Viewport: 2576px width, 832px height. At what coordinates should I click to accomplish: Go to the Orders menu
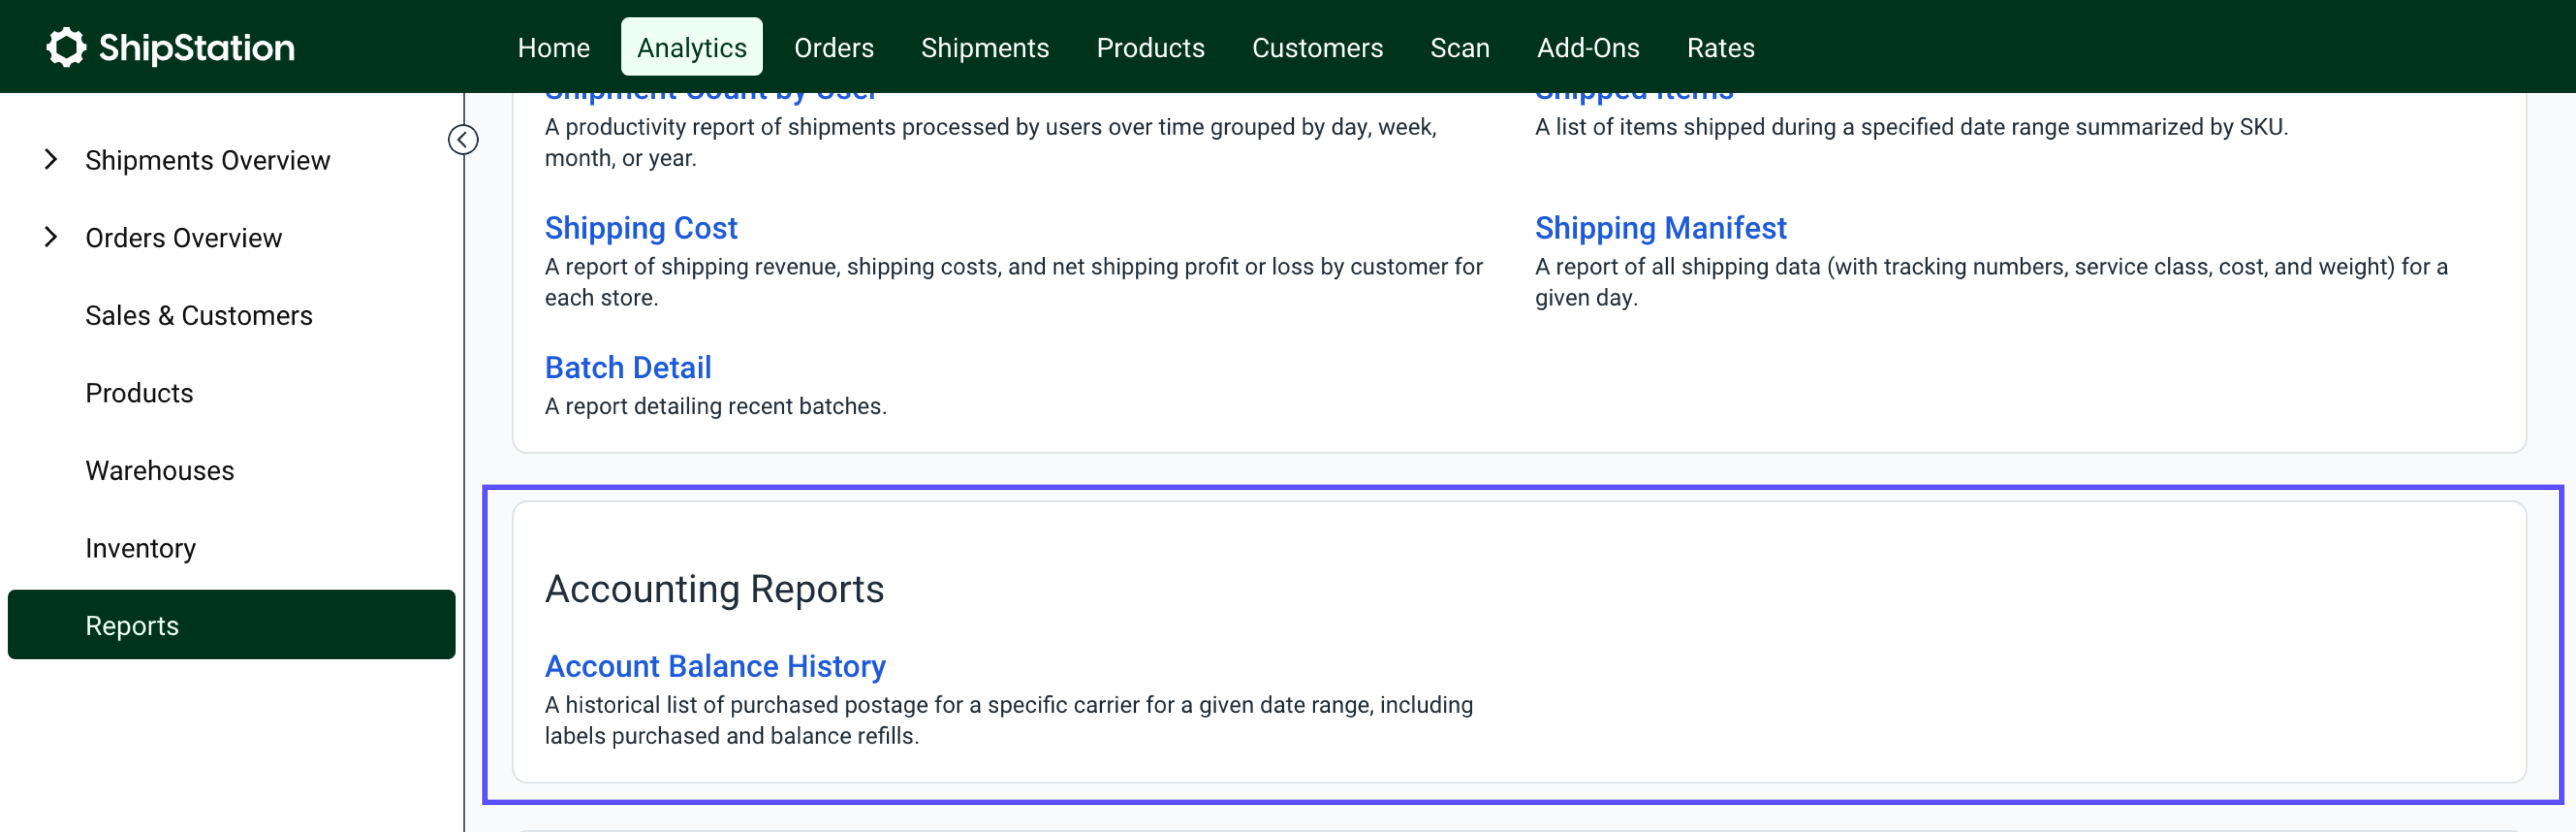tap(833, 47)
